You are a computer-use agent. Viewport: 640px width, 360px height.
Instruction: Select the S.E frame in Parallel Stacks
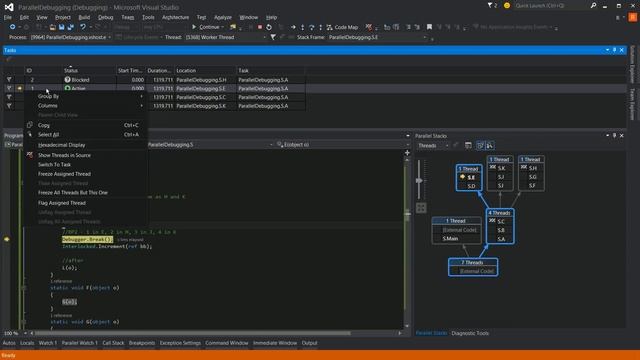pos(469,177)
